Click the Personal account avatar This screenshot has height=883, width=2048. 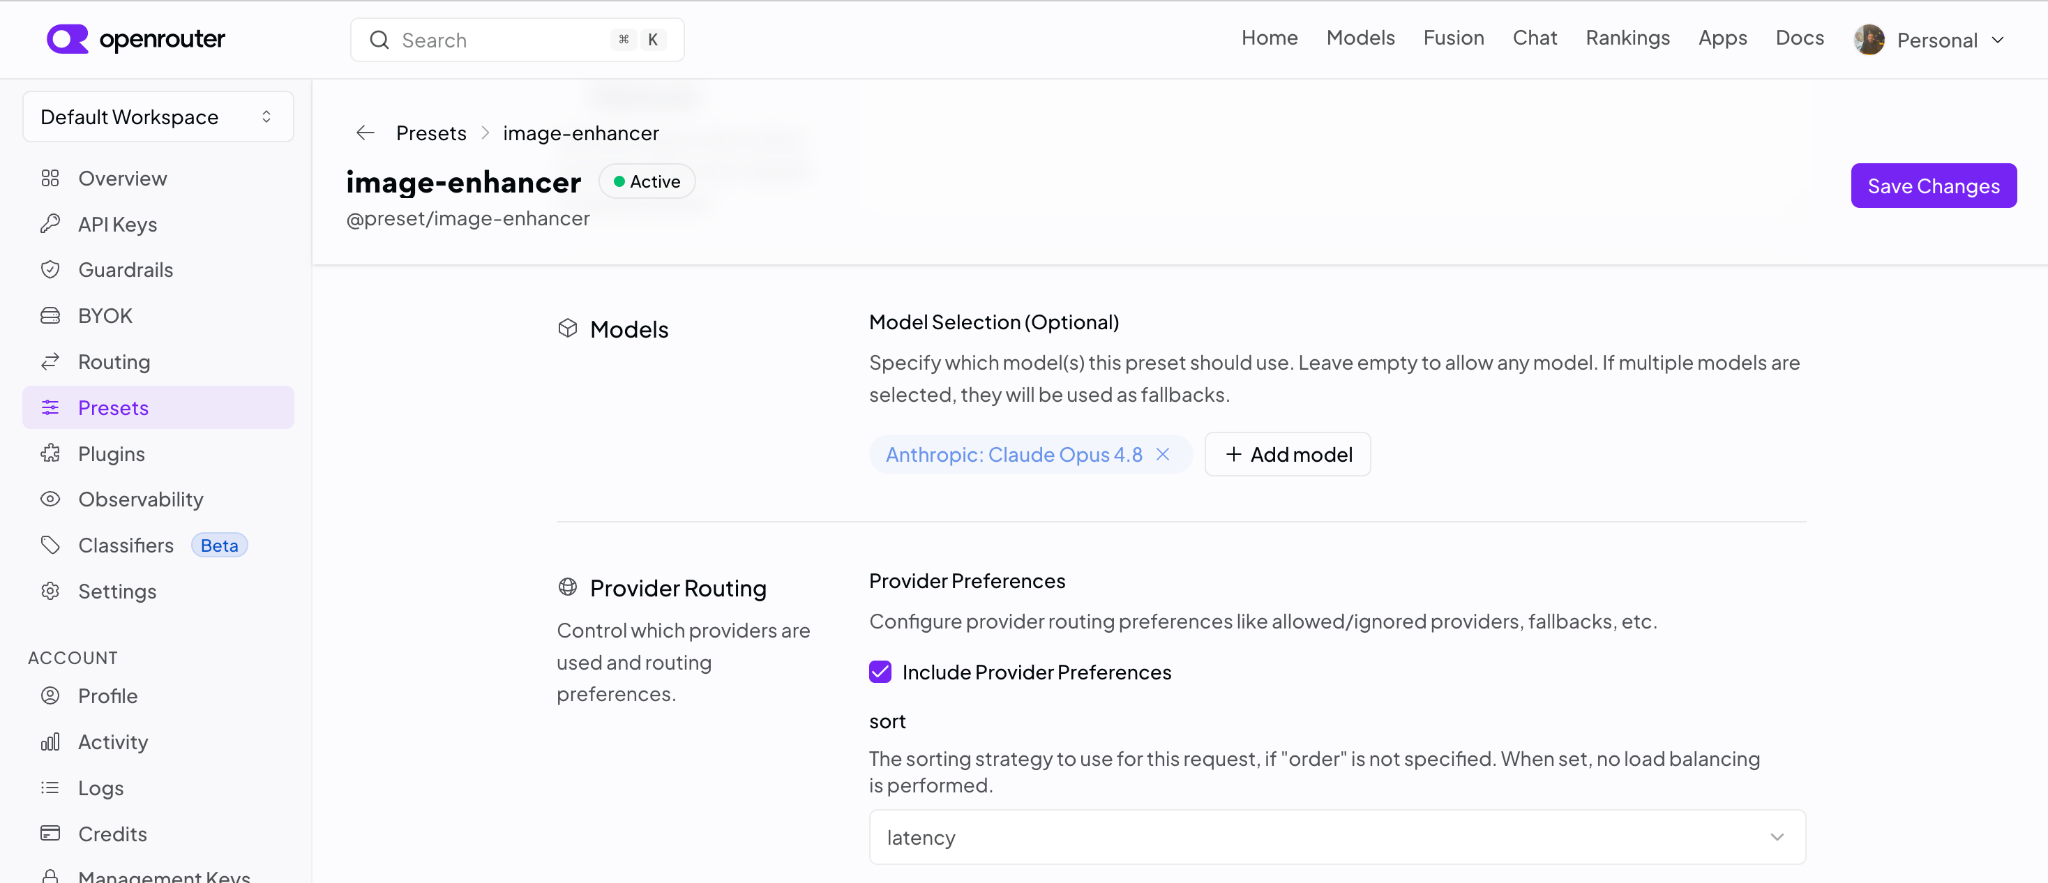[1869, 40]
